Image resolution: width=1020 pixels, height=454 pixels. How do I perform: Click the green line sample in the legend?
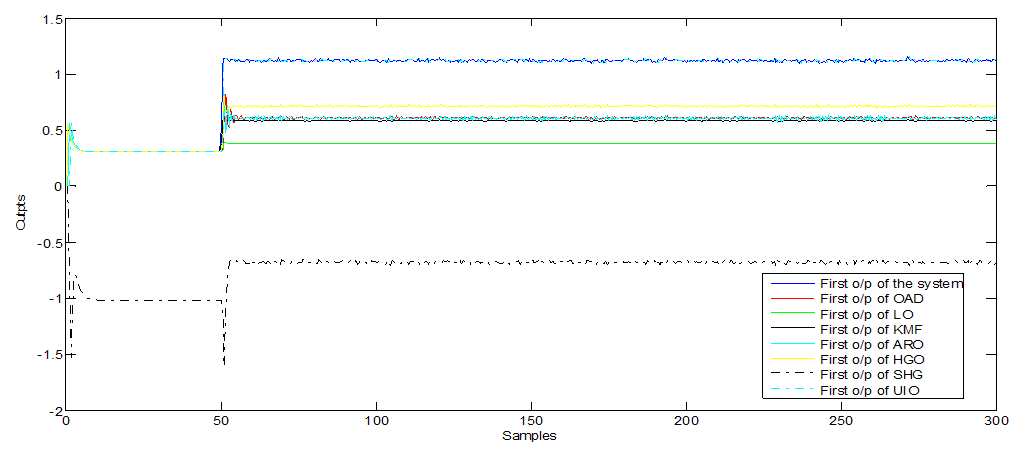(x=790, y=313)
